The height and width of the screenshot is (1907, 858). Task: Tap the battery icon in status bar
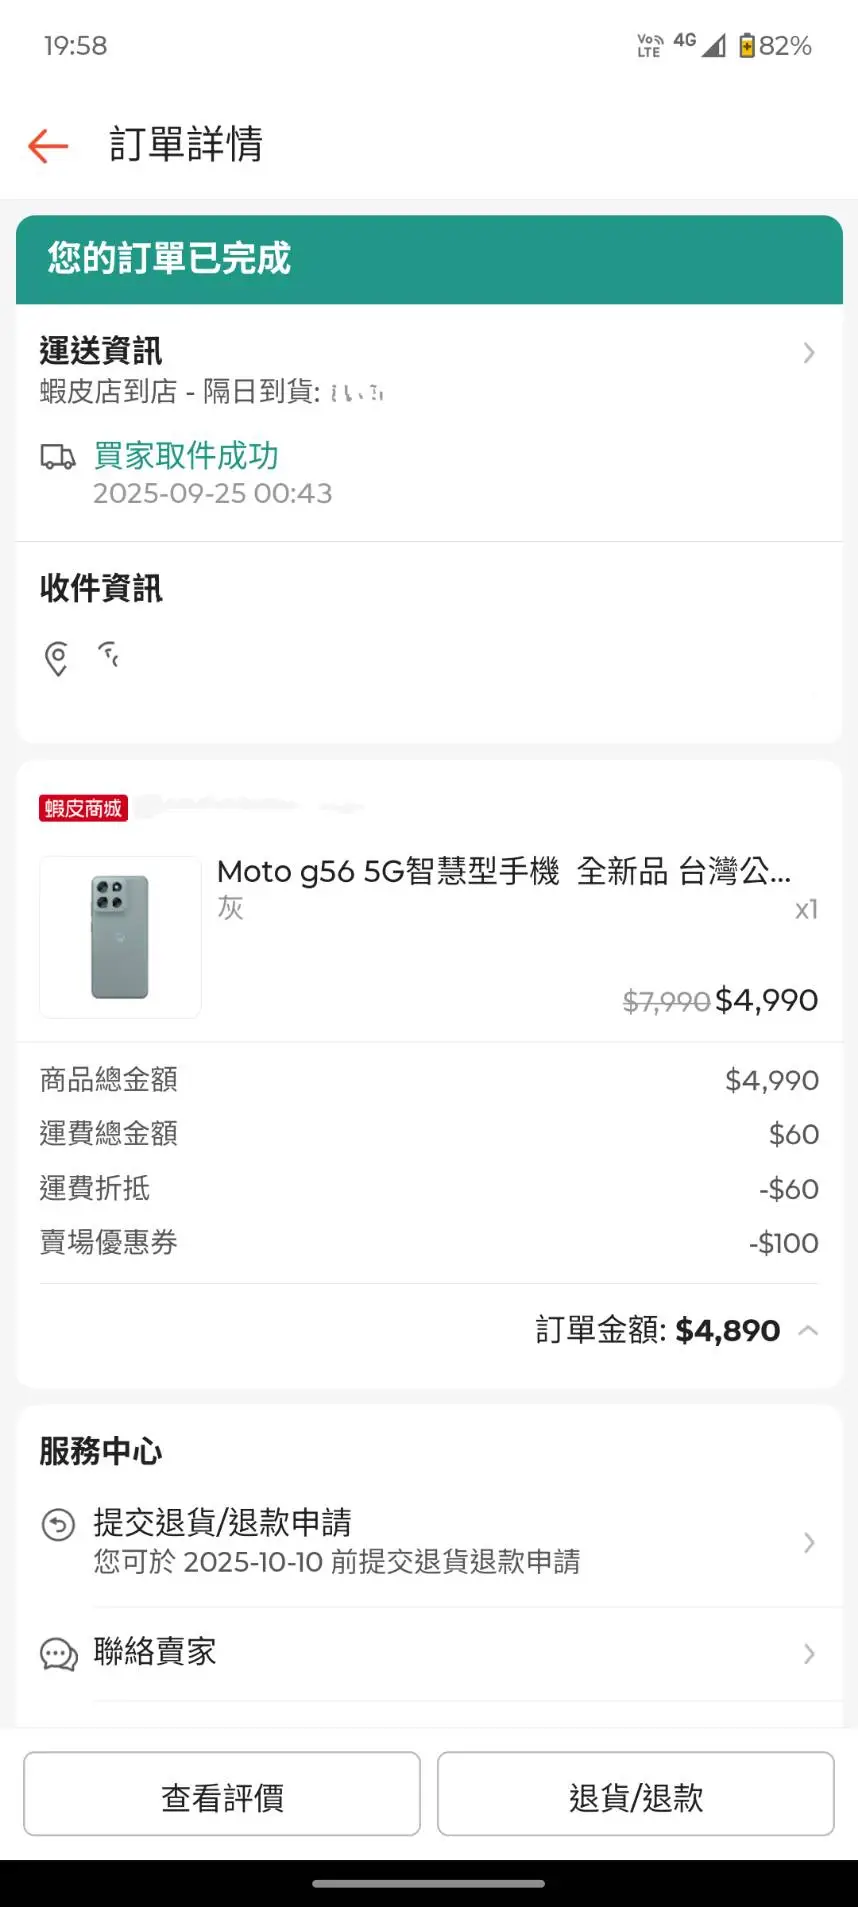click(746, 45)
